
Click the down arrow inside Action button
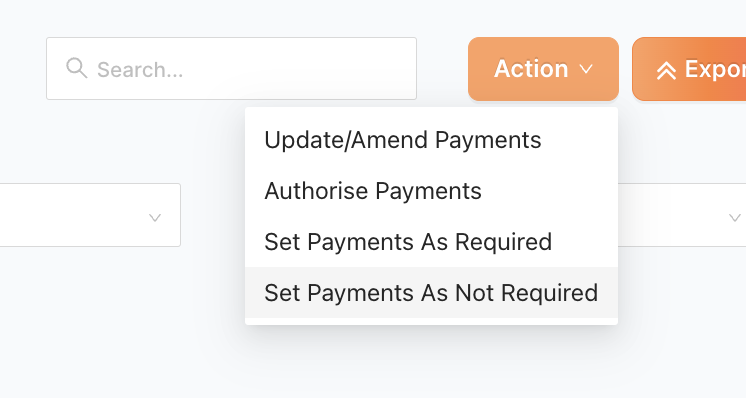click(x=586, y=69)
